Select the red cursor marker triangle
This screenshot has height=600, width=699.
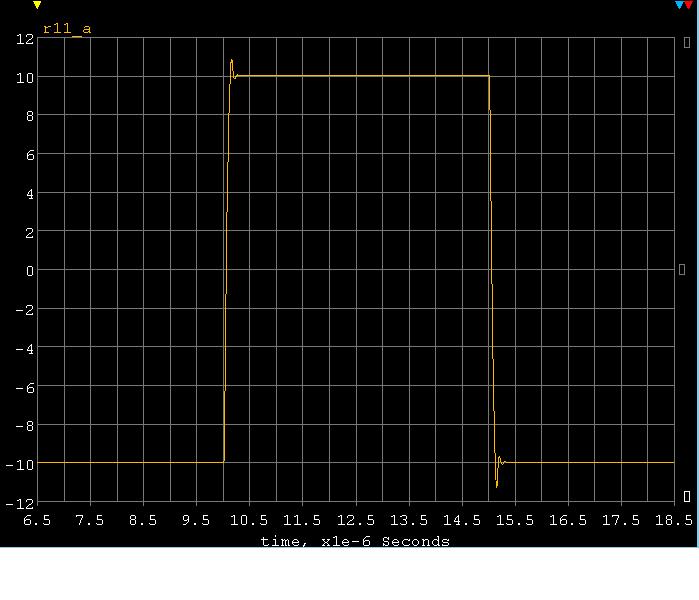pyautogui.click(x=688, y=5)
